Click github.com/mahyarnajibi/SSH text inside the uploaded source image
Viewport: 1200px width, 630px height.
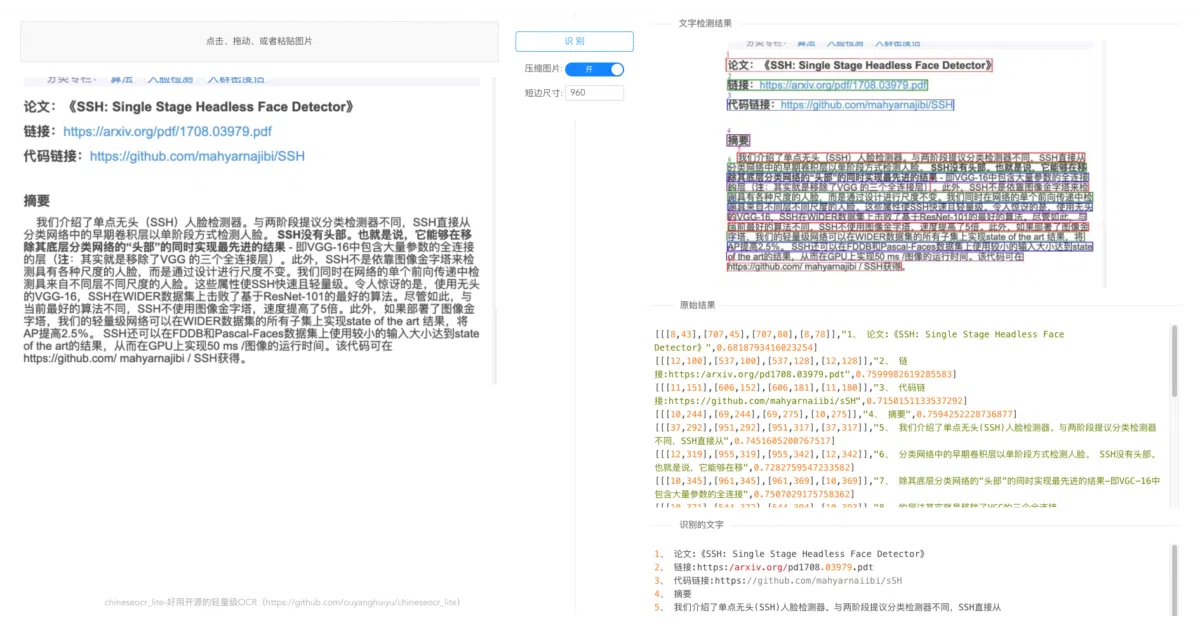(x=197, y=156)
